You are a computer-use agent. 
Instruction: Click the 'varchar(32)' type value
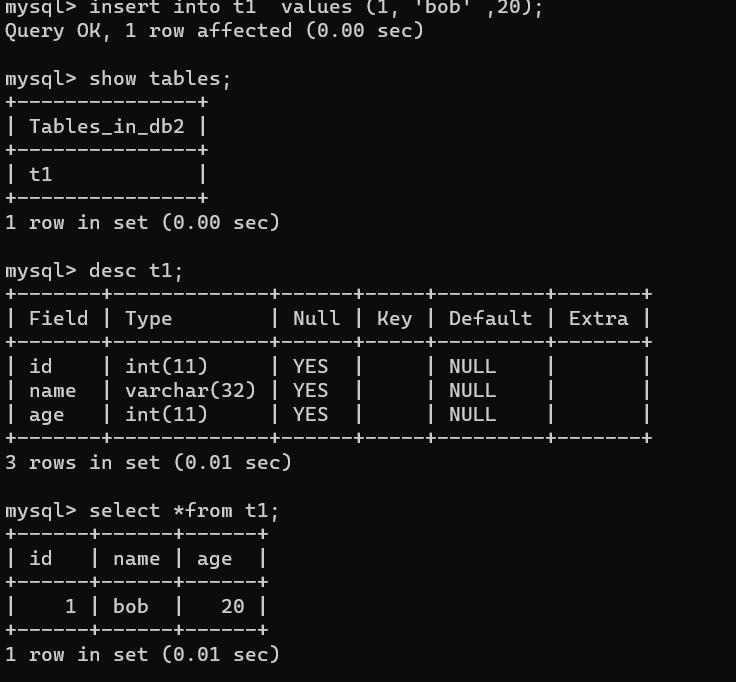pos(190,390)
